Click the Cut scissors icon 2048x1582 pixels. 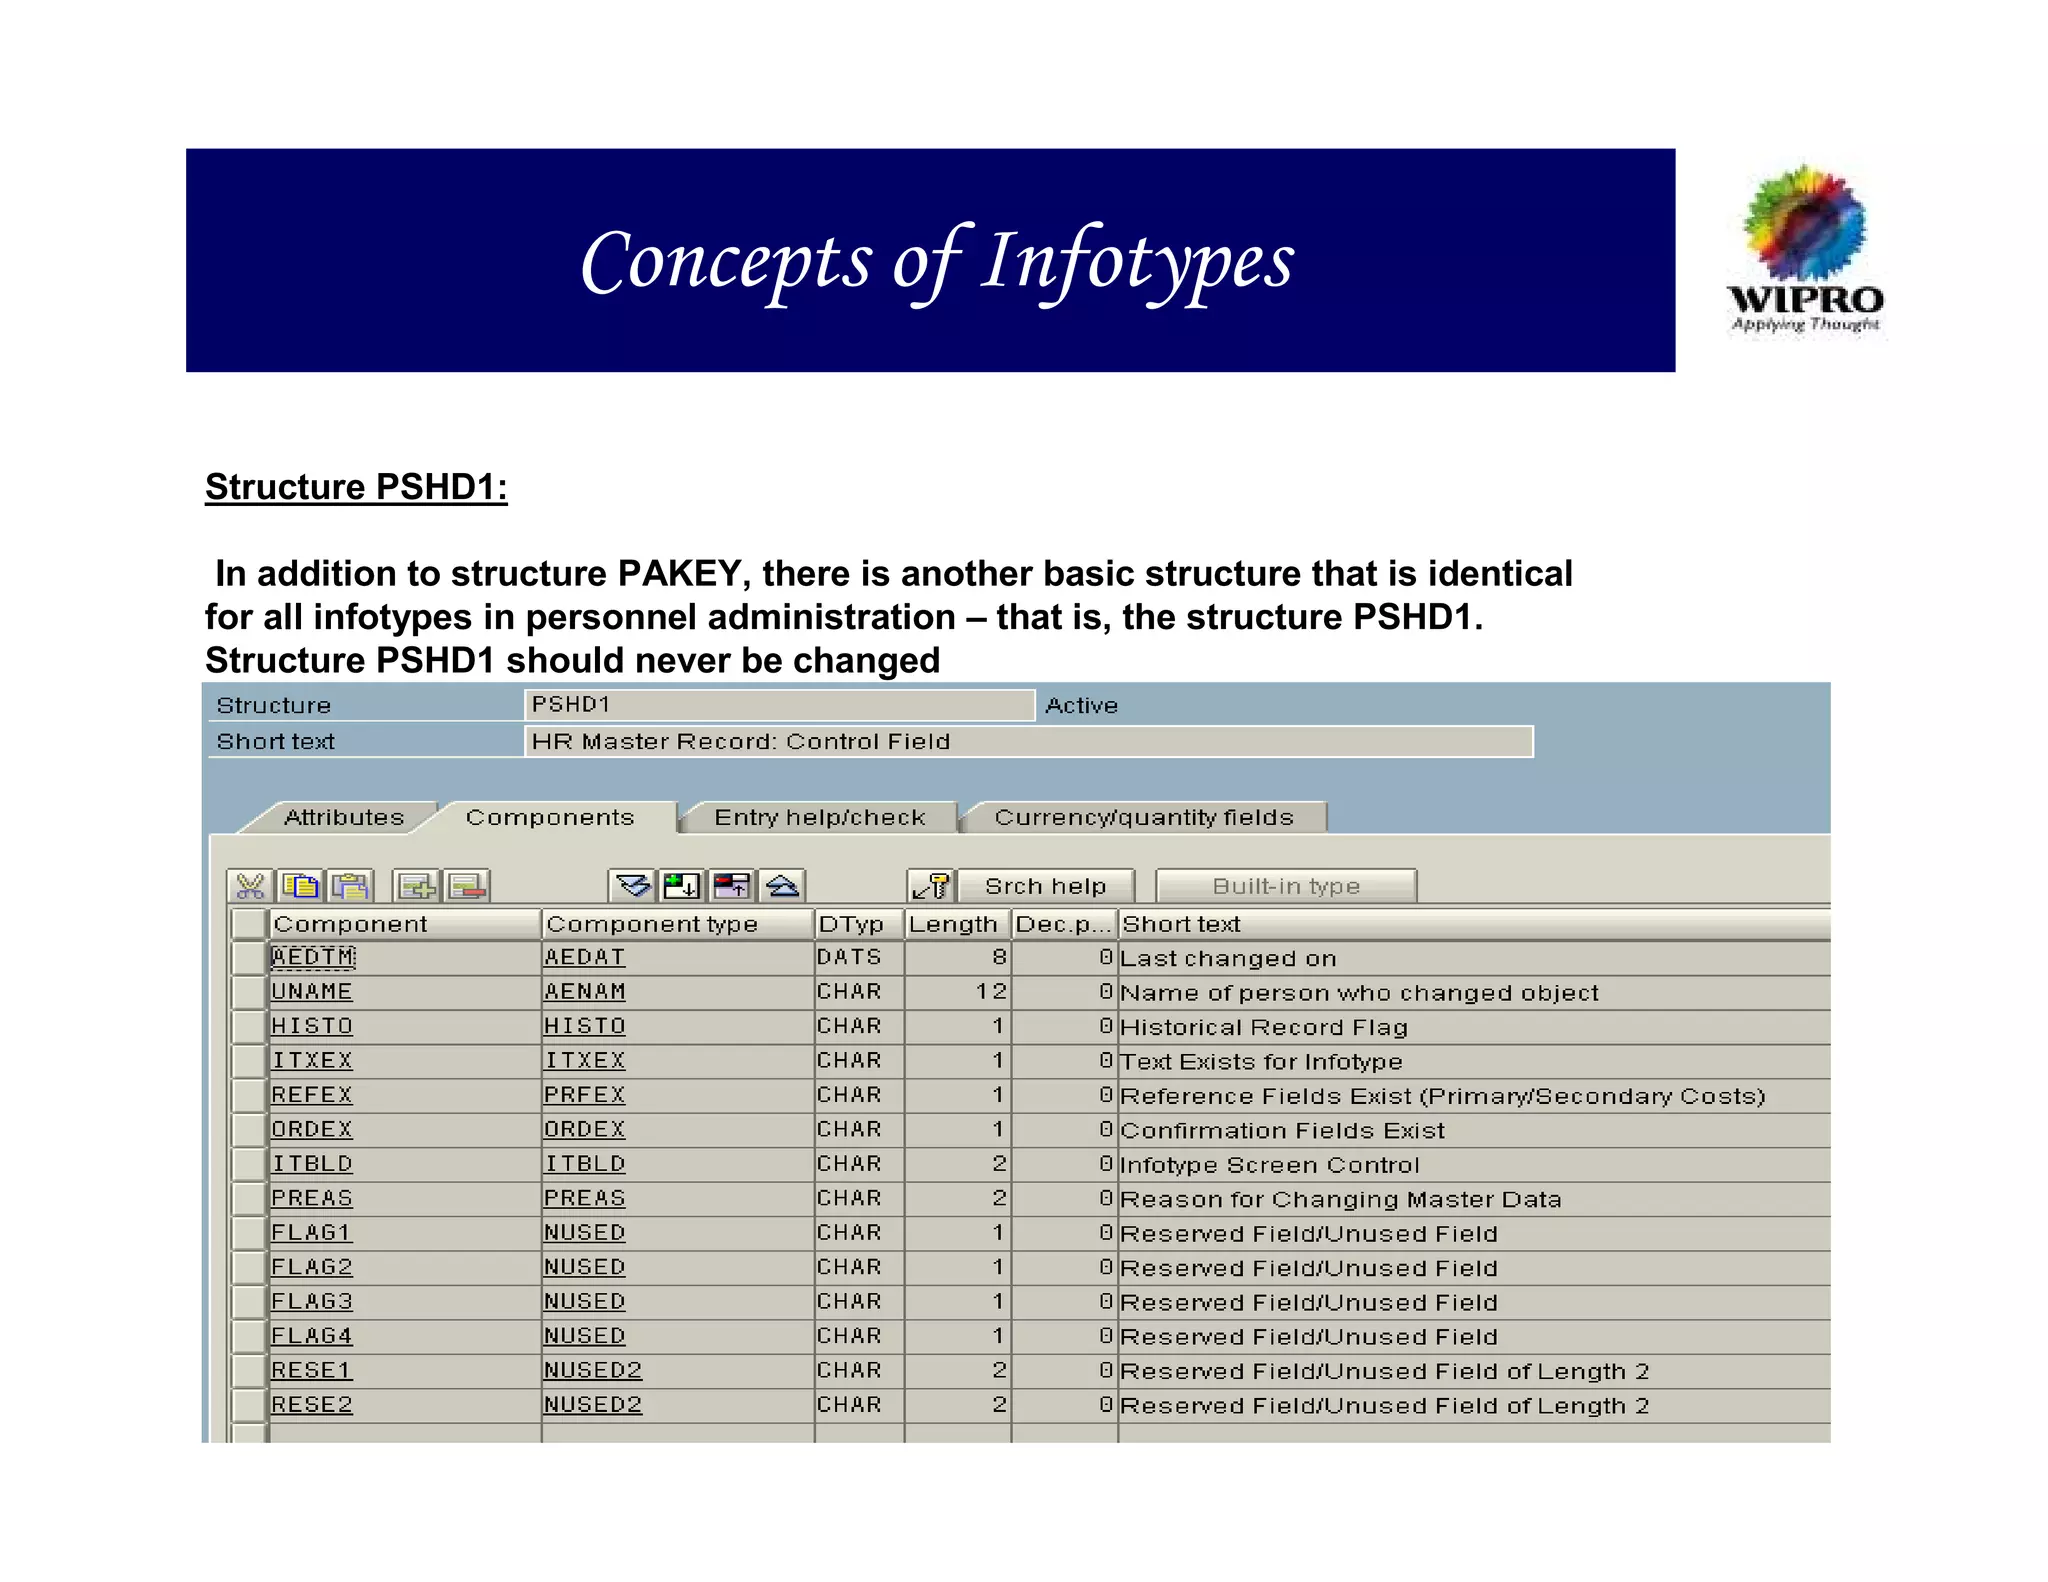[250, 886]
